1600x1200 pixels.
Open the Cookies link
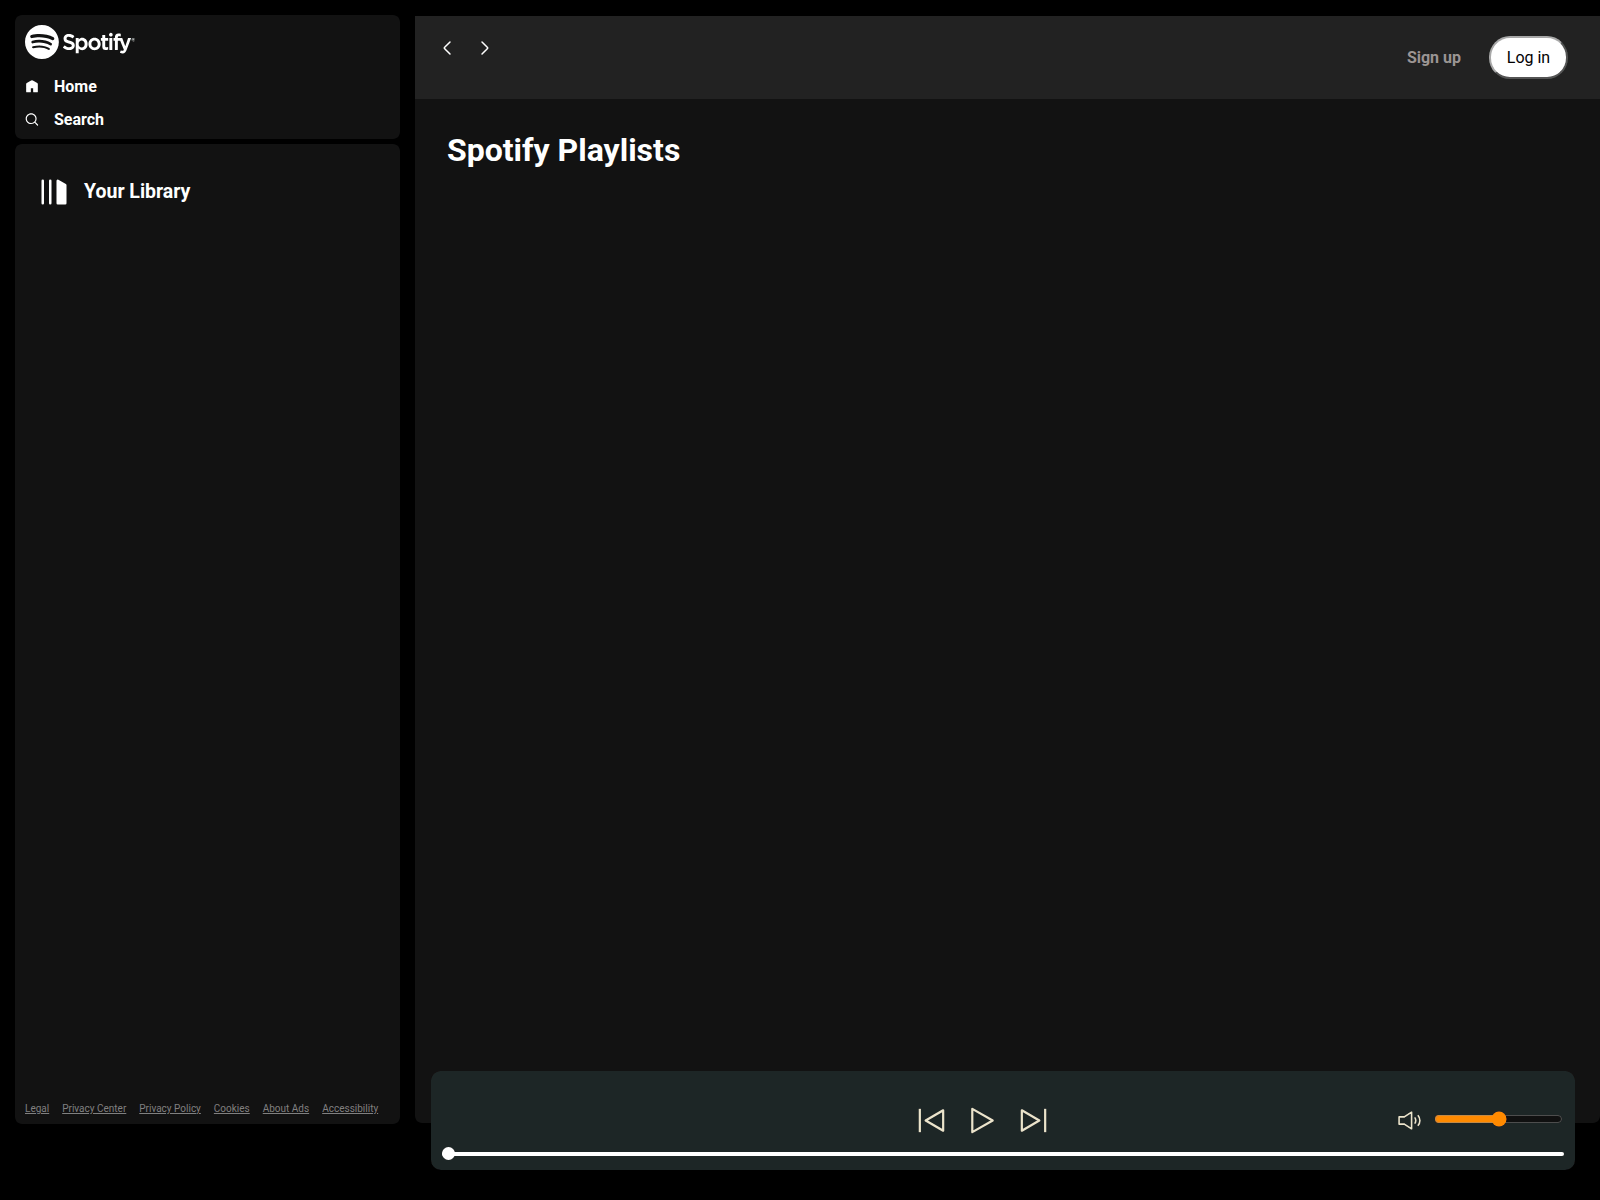click(232, 1108)
